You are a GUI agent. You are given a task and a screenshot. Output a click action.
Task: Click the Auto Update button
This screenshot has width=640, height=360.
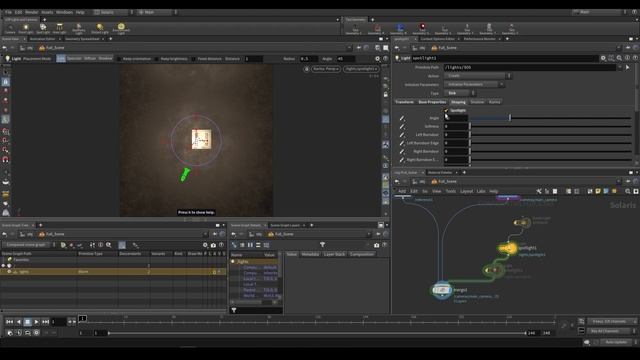click(616, 342)
